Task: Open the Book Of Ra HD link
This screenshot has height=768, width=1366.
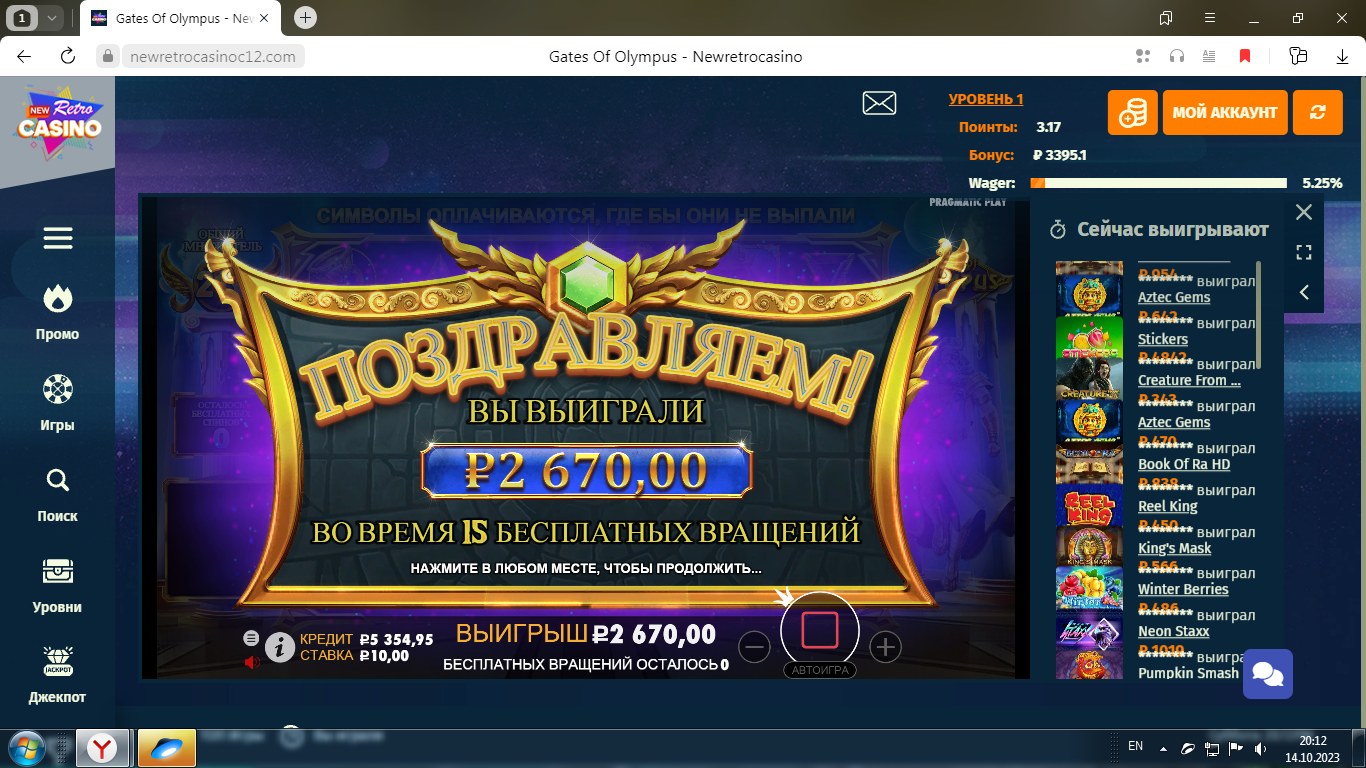Action: 1184,464
